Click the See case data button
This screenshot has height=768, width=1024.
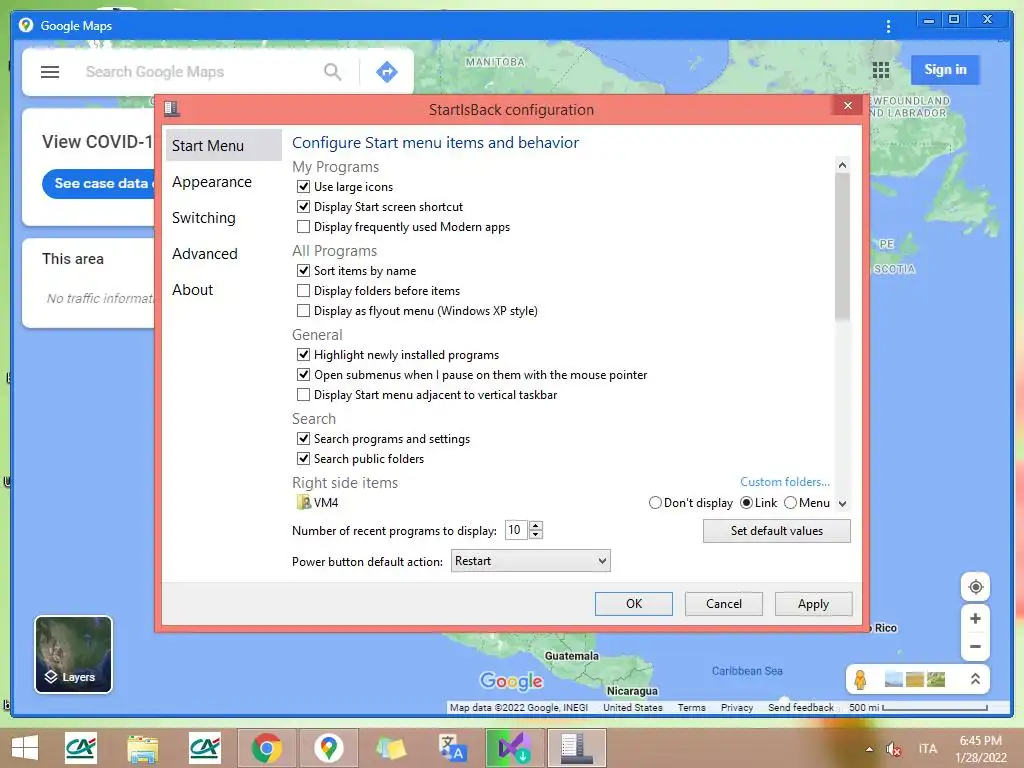(x=99, y=184)
